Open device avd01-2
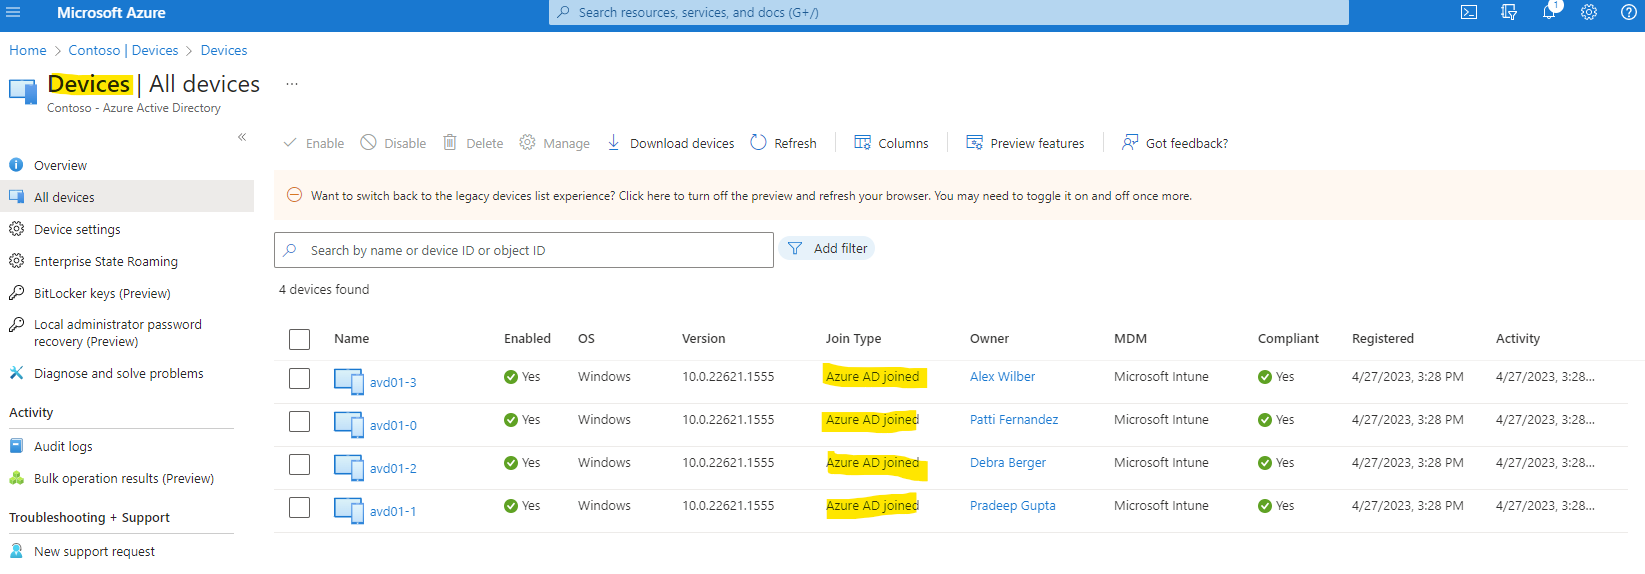This screenshot has height=574, width=1645. [x=393, y=468]
